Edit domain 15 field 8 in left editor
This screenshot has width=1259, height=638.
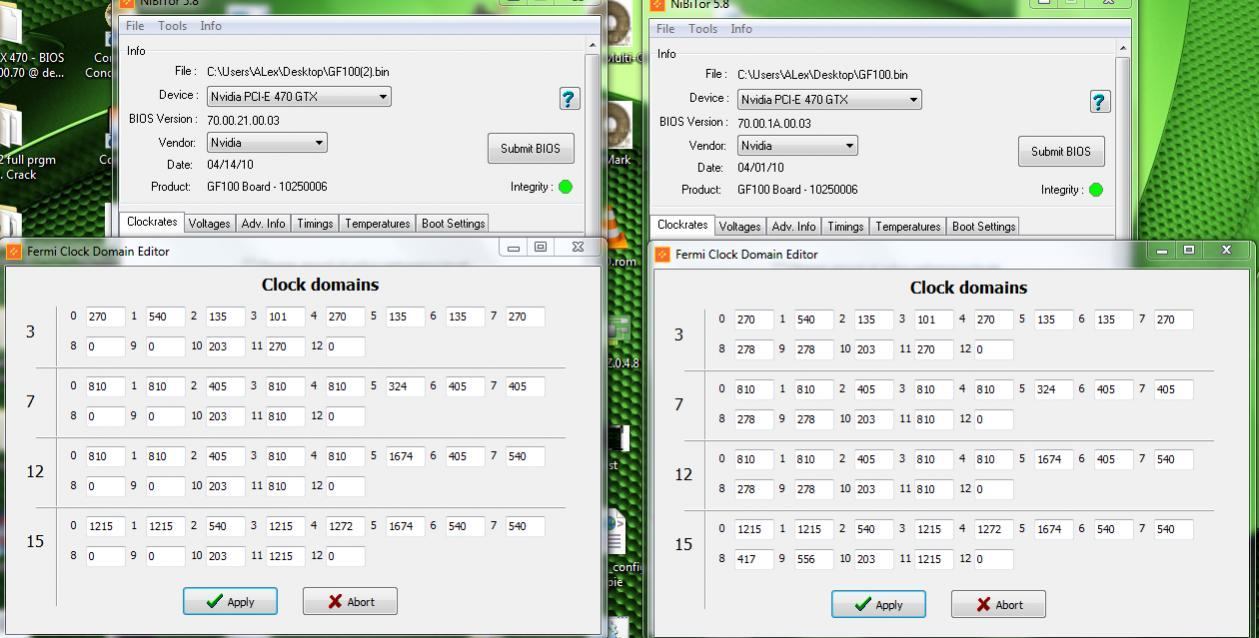tap(105, 556)
